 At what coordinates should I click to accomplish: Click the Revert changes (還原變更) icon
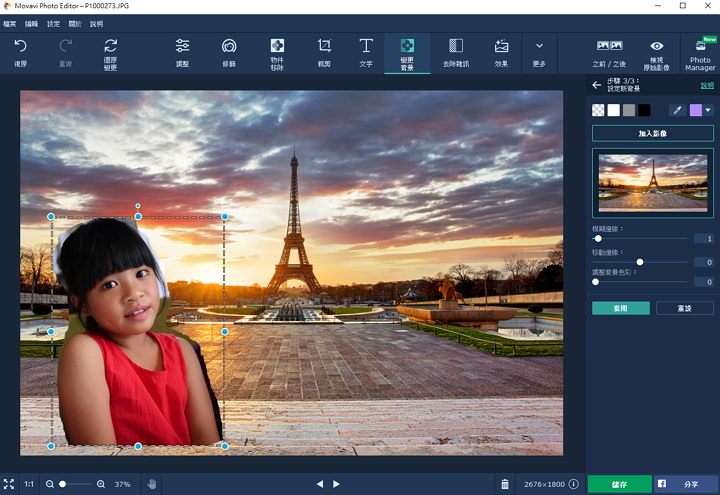coord(110,45)
